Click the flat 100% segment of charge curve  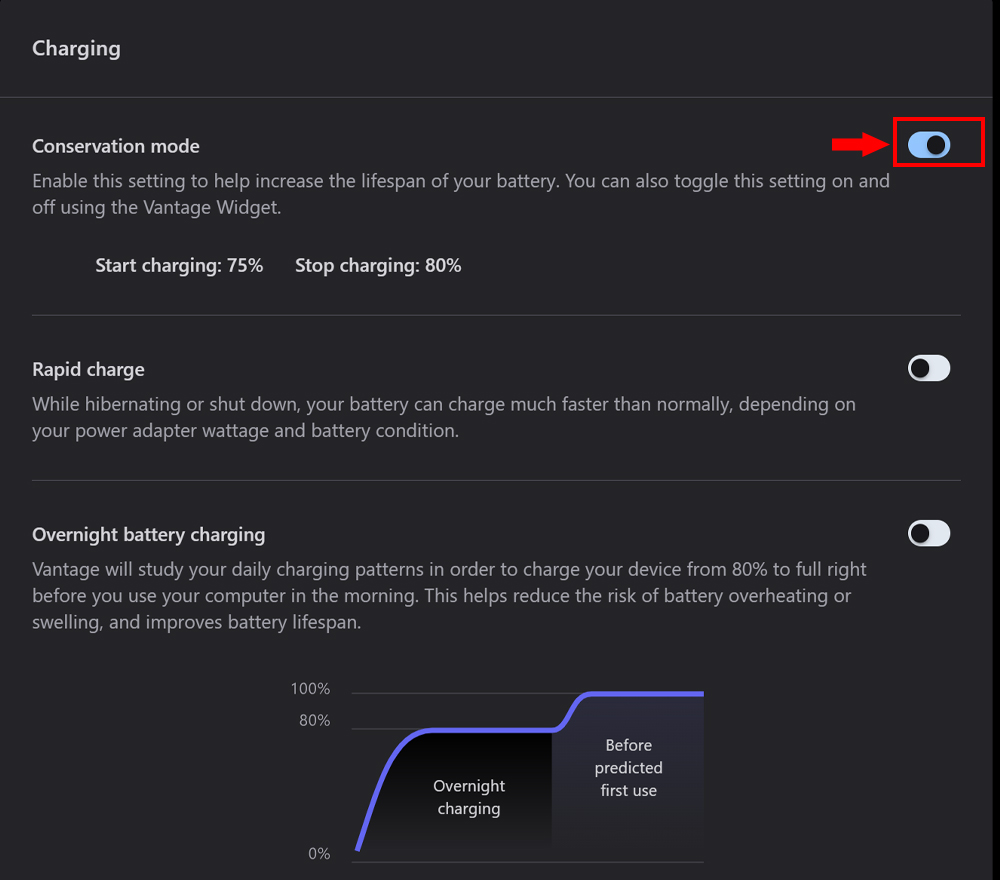click(645, 693)
